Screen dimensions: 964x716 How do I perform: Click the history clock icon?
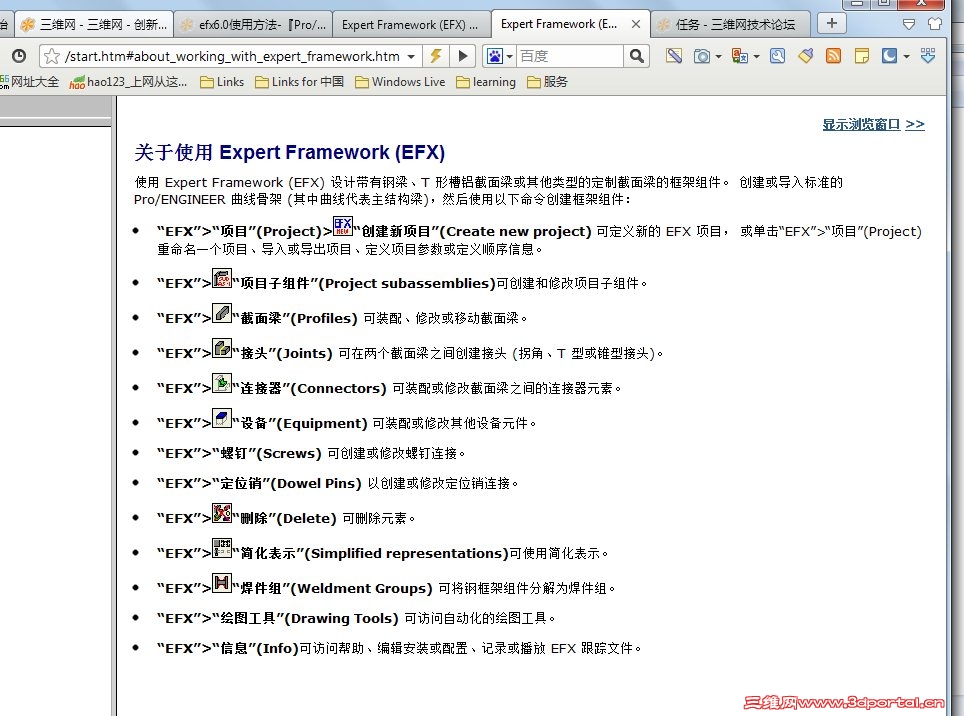[x=19, y=57]
